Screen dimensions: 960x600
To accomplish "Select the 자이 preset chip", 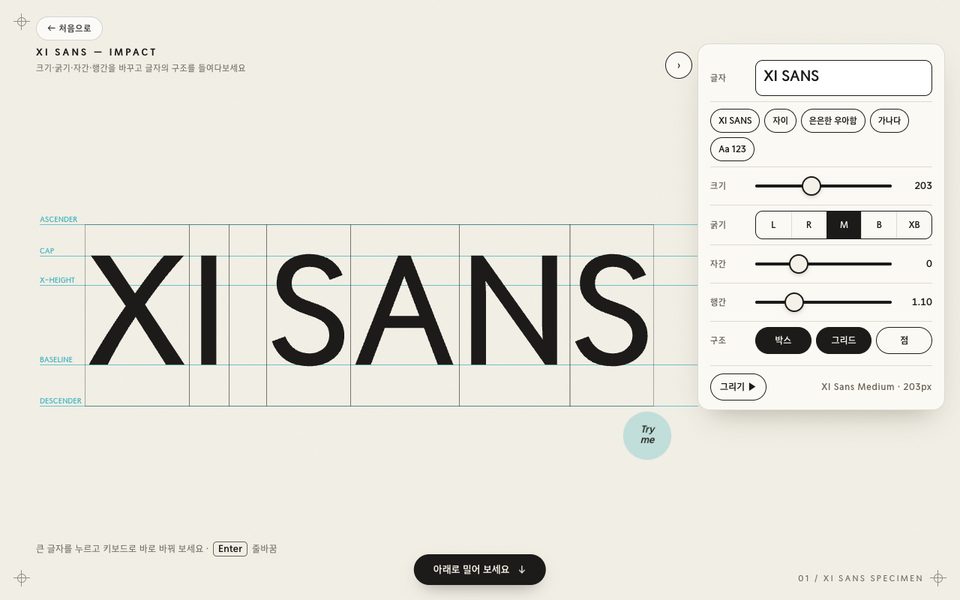I will pyautogui.click(x=780, y=121).
